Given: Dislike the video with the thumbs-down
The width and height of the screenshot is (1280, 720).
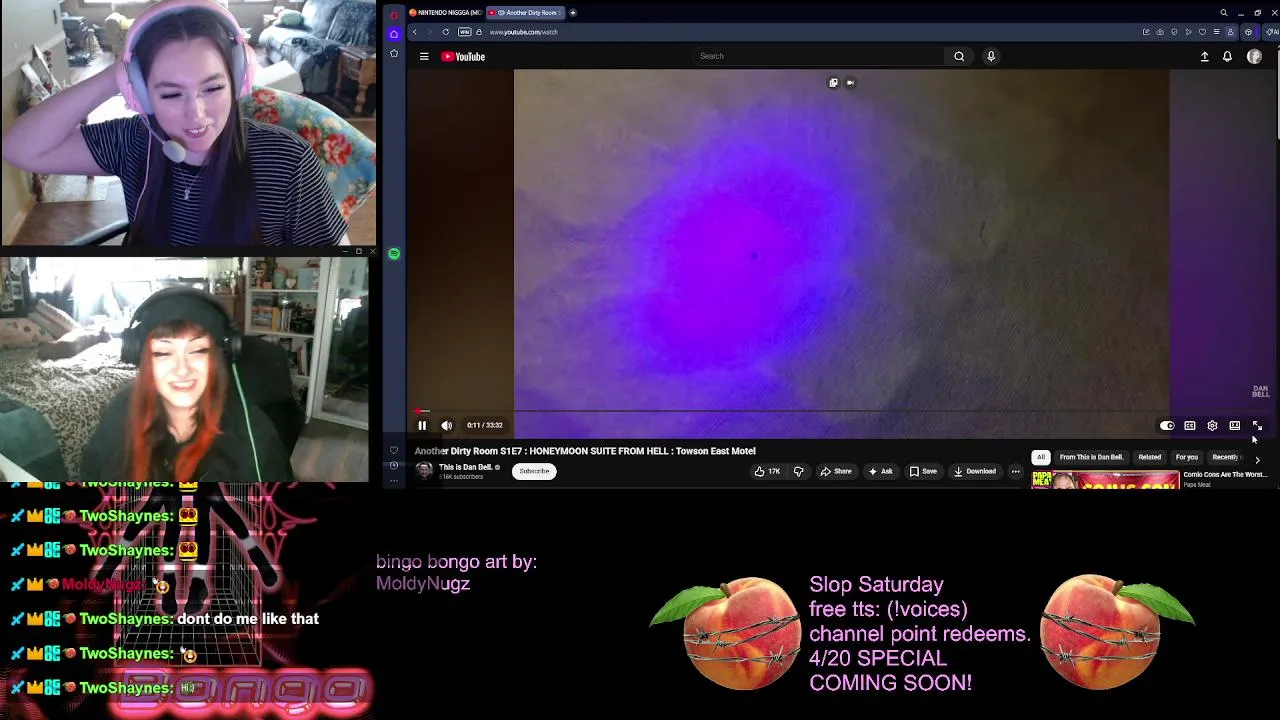Looking at the screenshot, I should tap(798, 471).
